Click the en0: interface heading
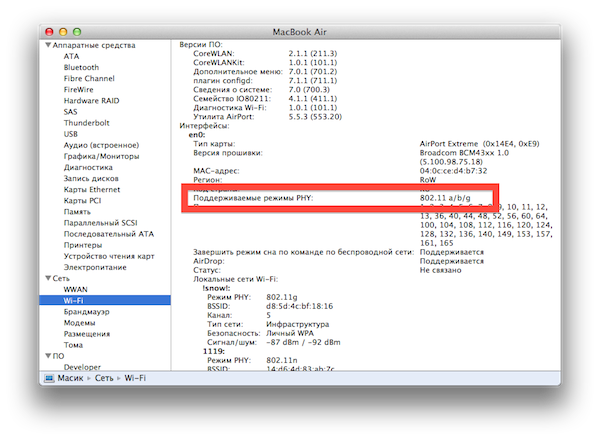 pos(197,135)
